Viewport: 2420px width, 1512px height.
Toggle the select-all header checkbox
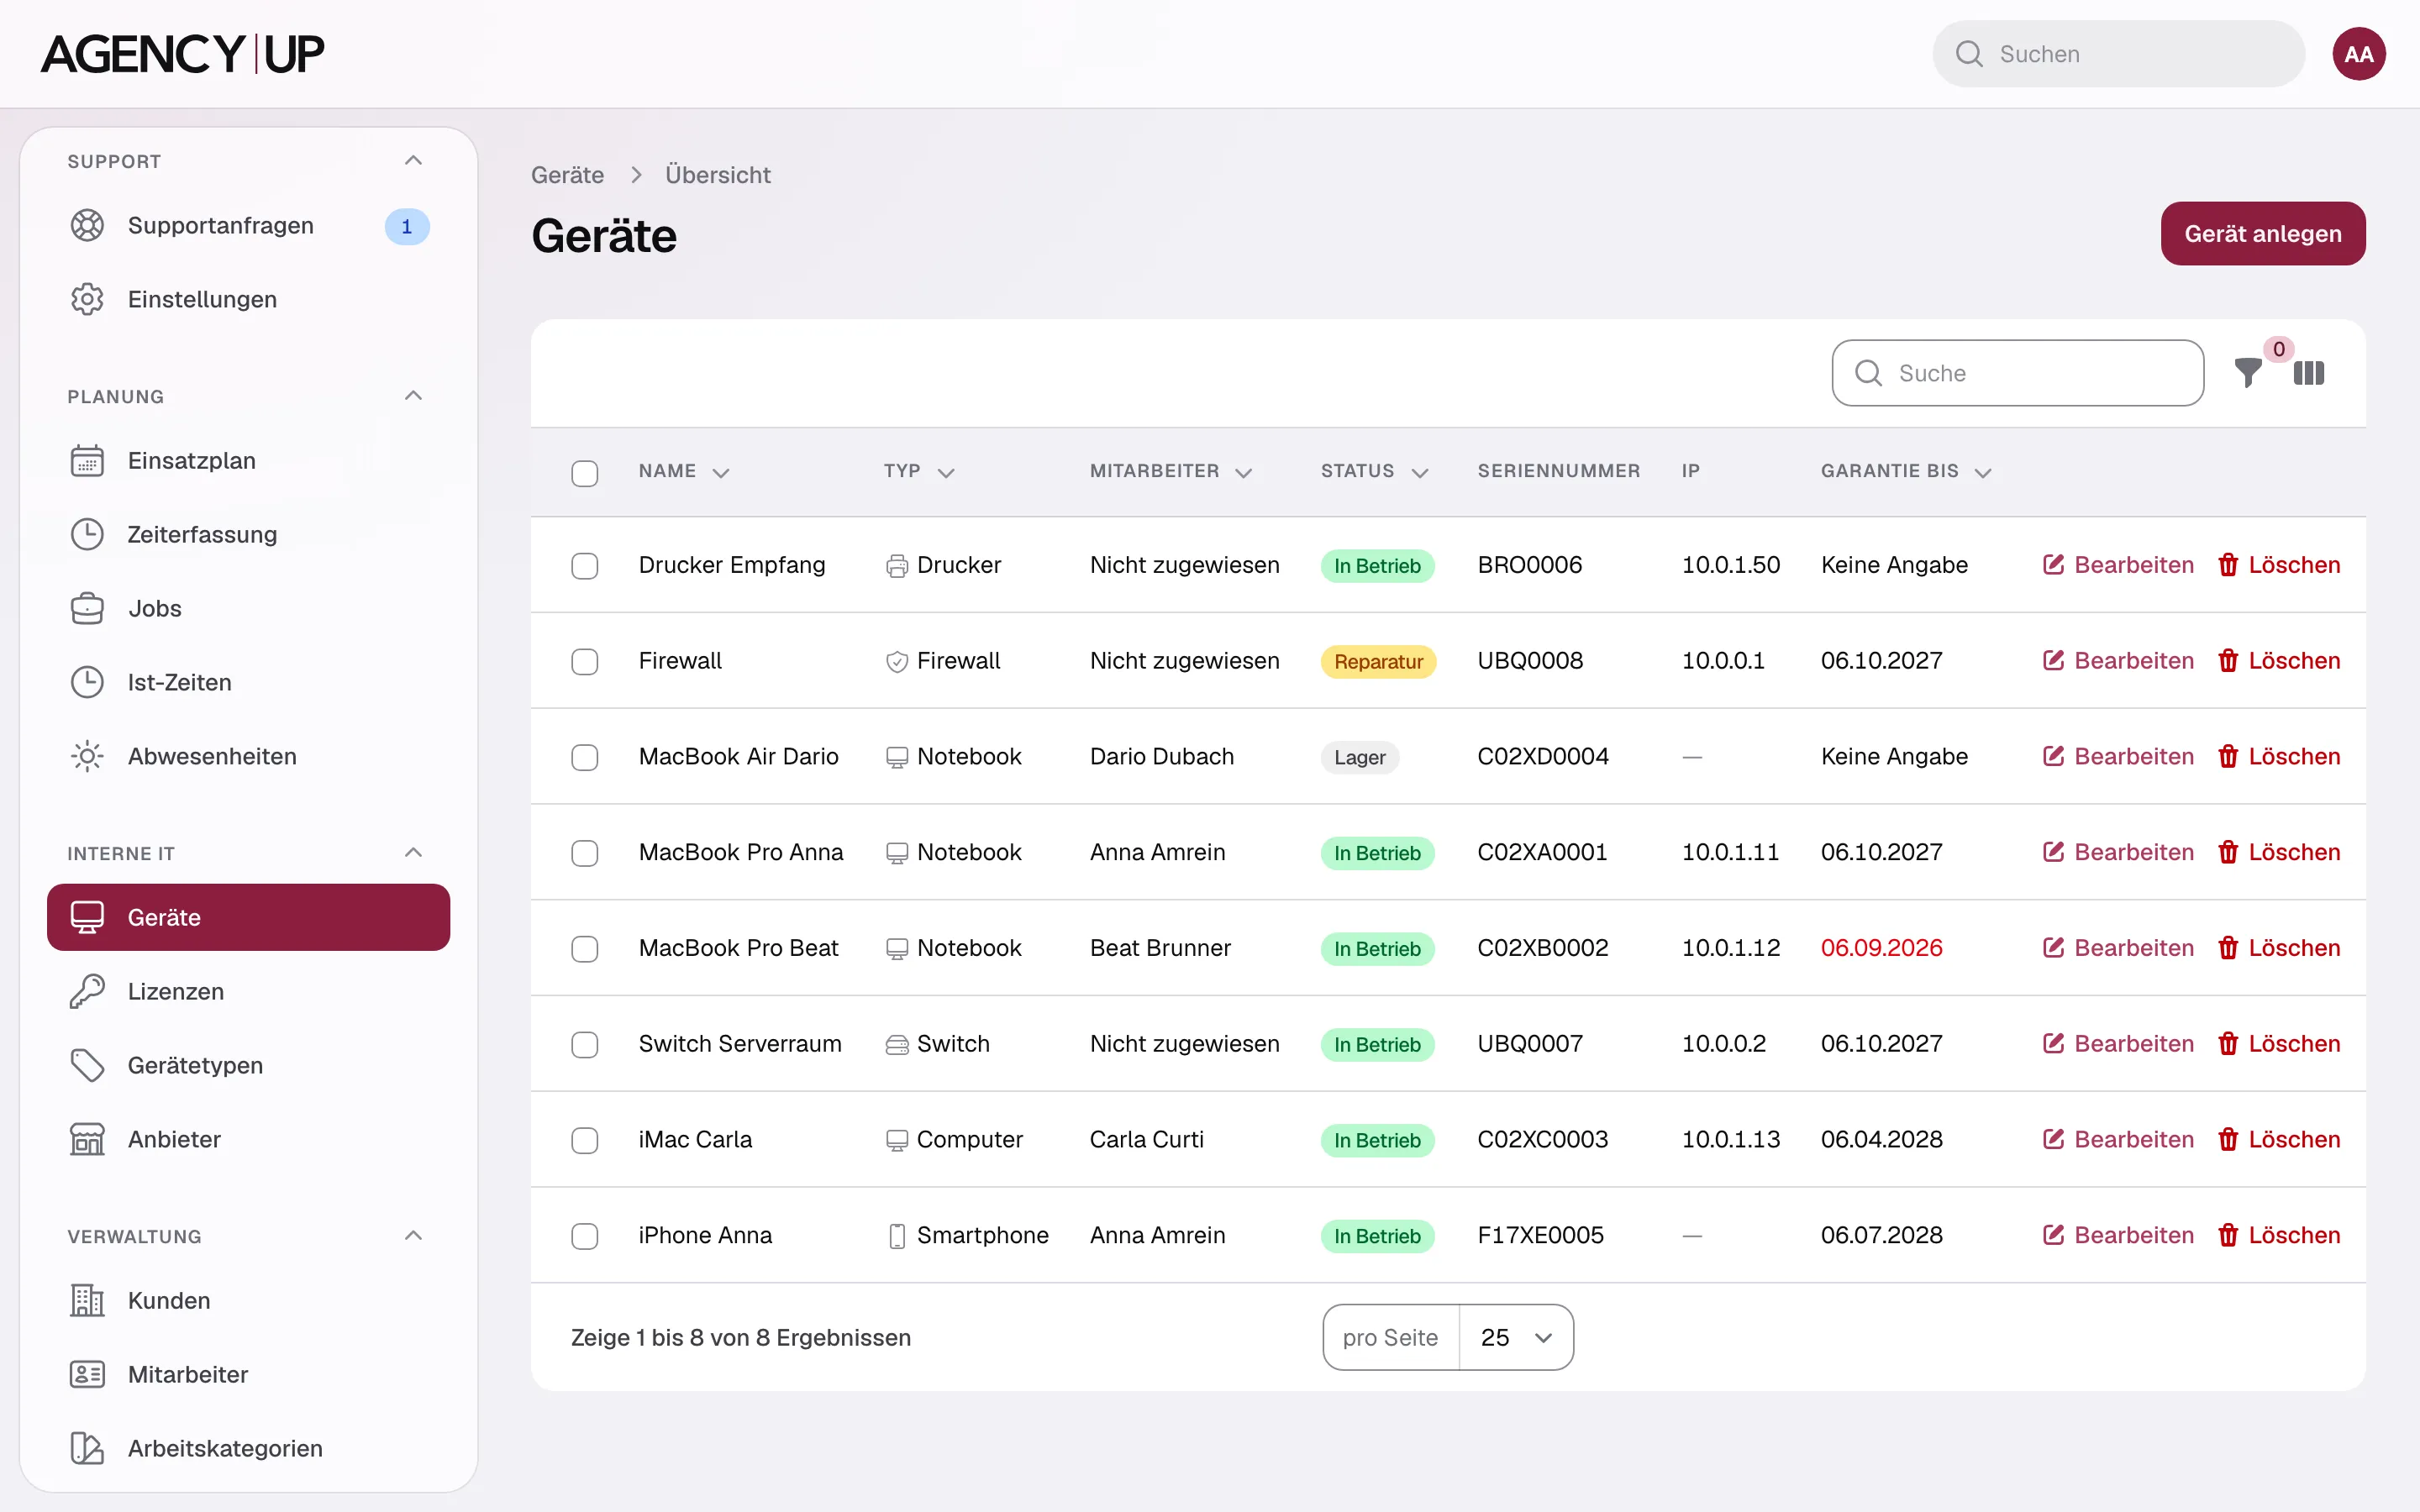(x=585, y=473)
